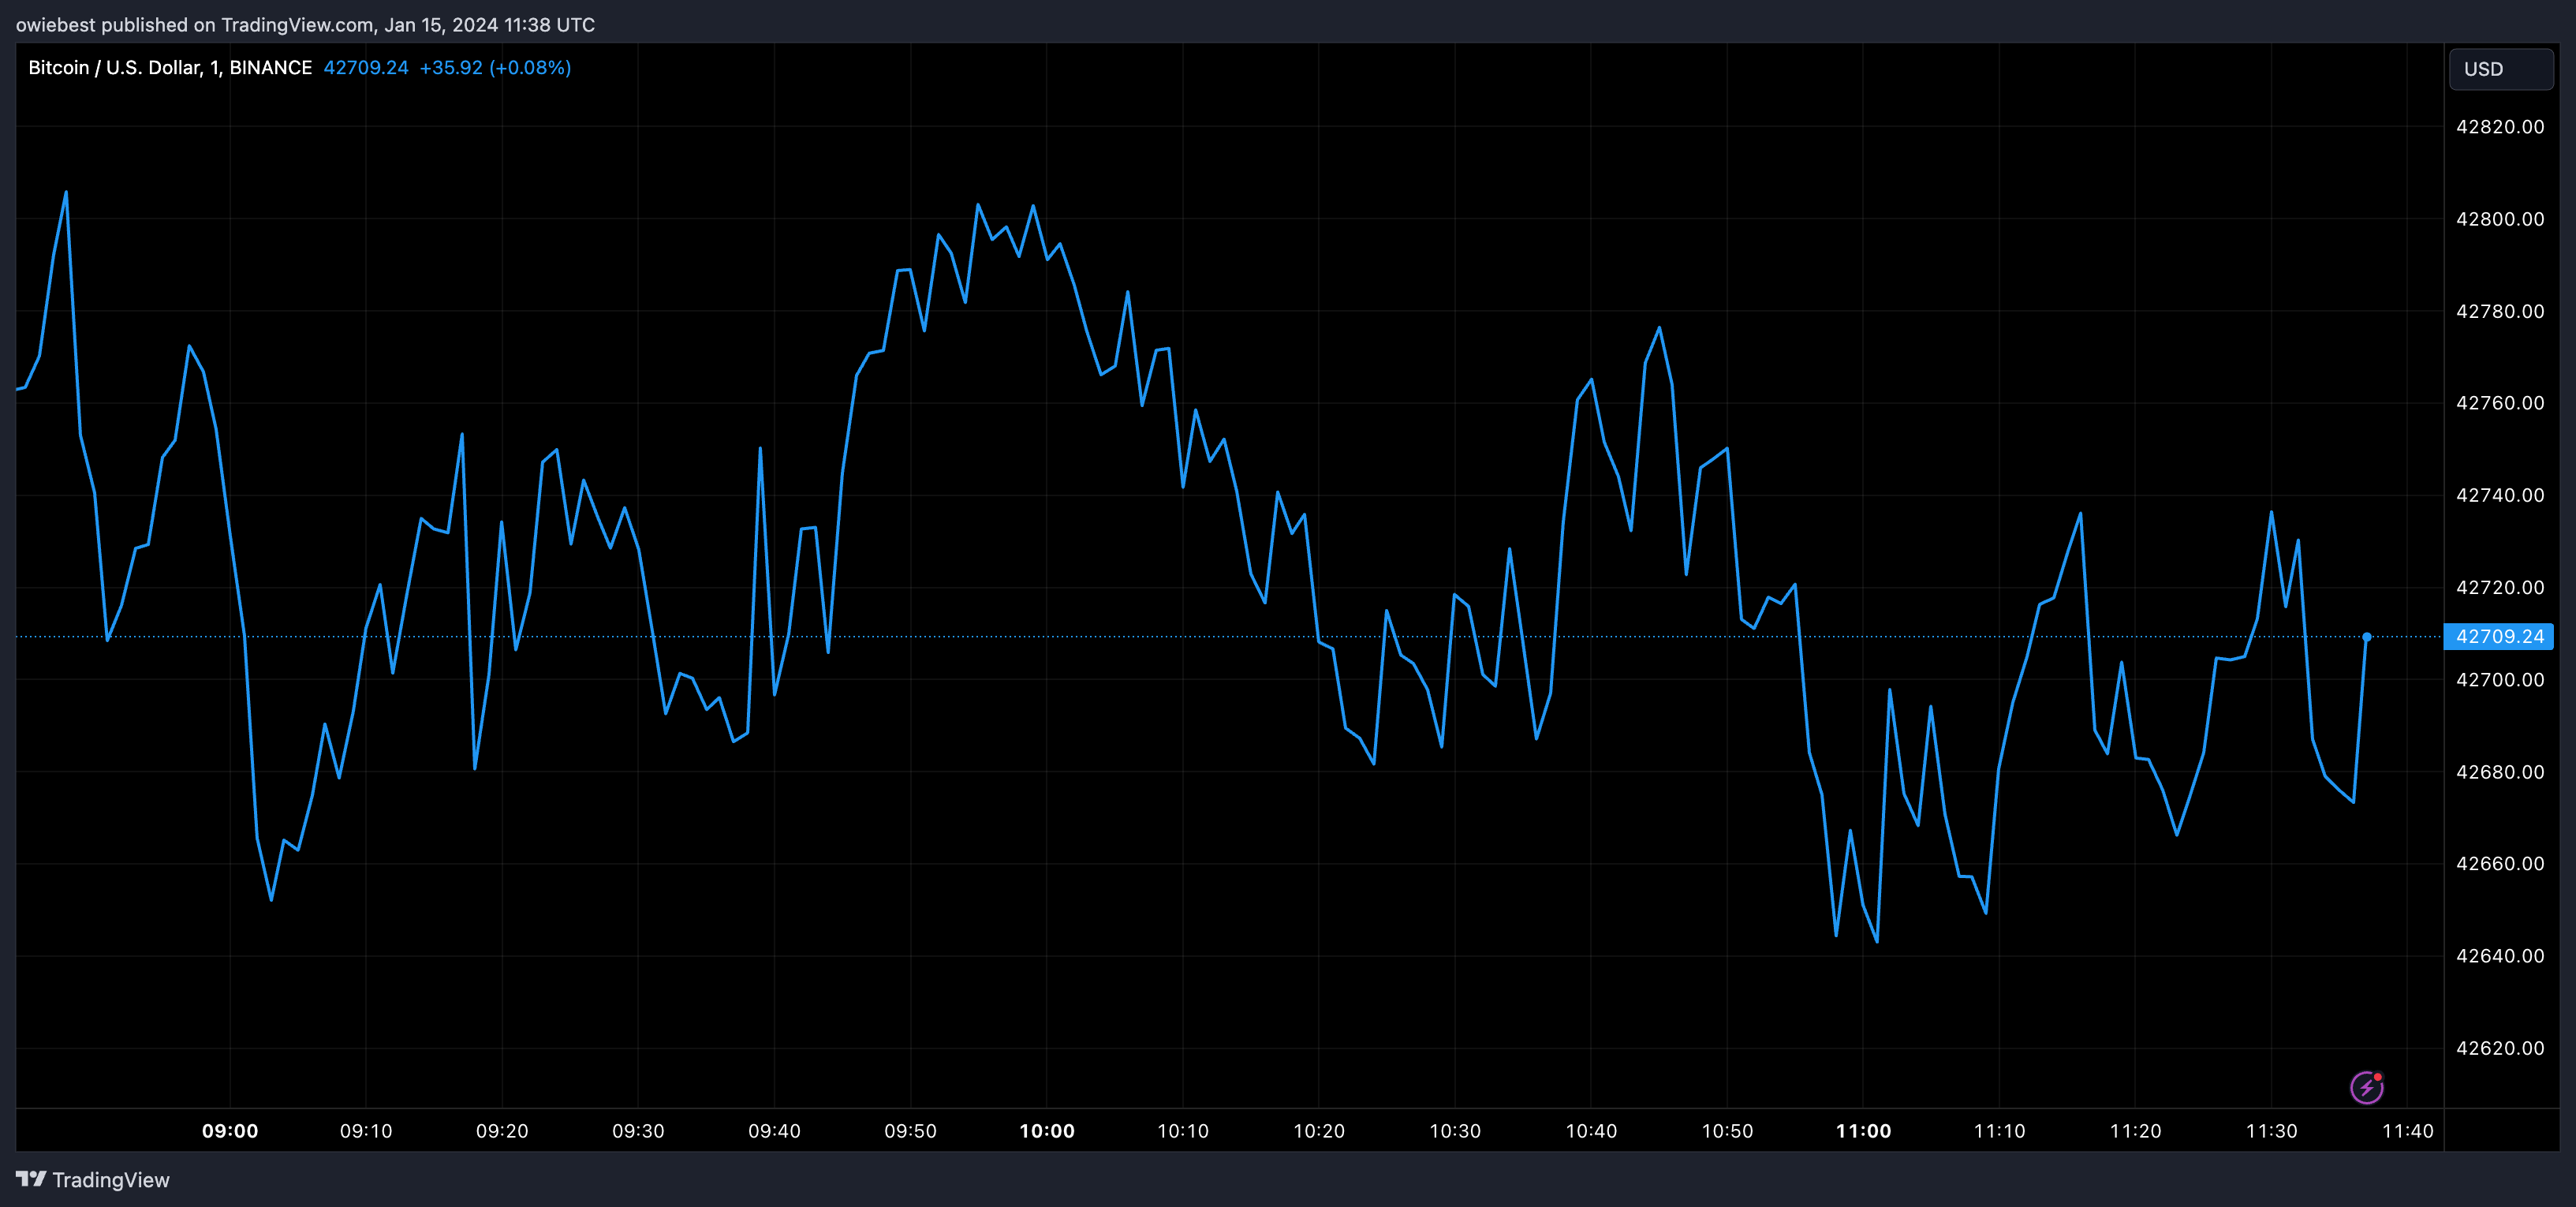2576x1207 pixels.
Task: Click the 09:30 time axis label
Action: pos(638,1131)
